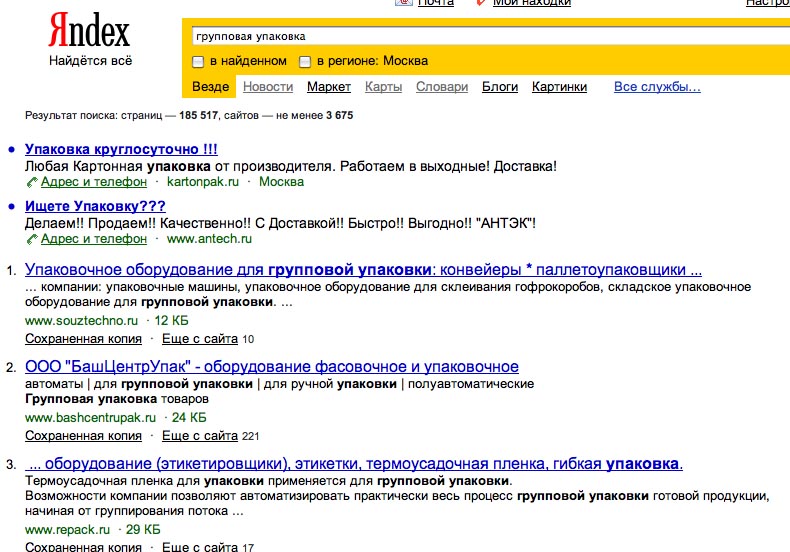The width and height of the screenshot is (790, 552).
Task: Open result about 'термоусадочная пленка, гибкая упаковка'
Action: click(x=354, y=464)
